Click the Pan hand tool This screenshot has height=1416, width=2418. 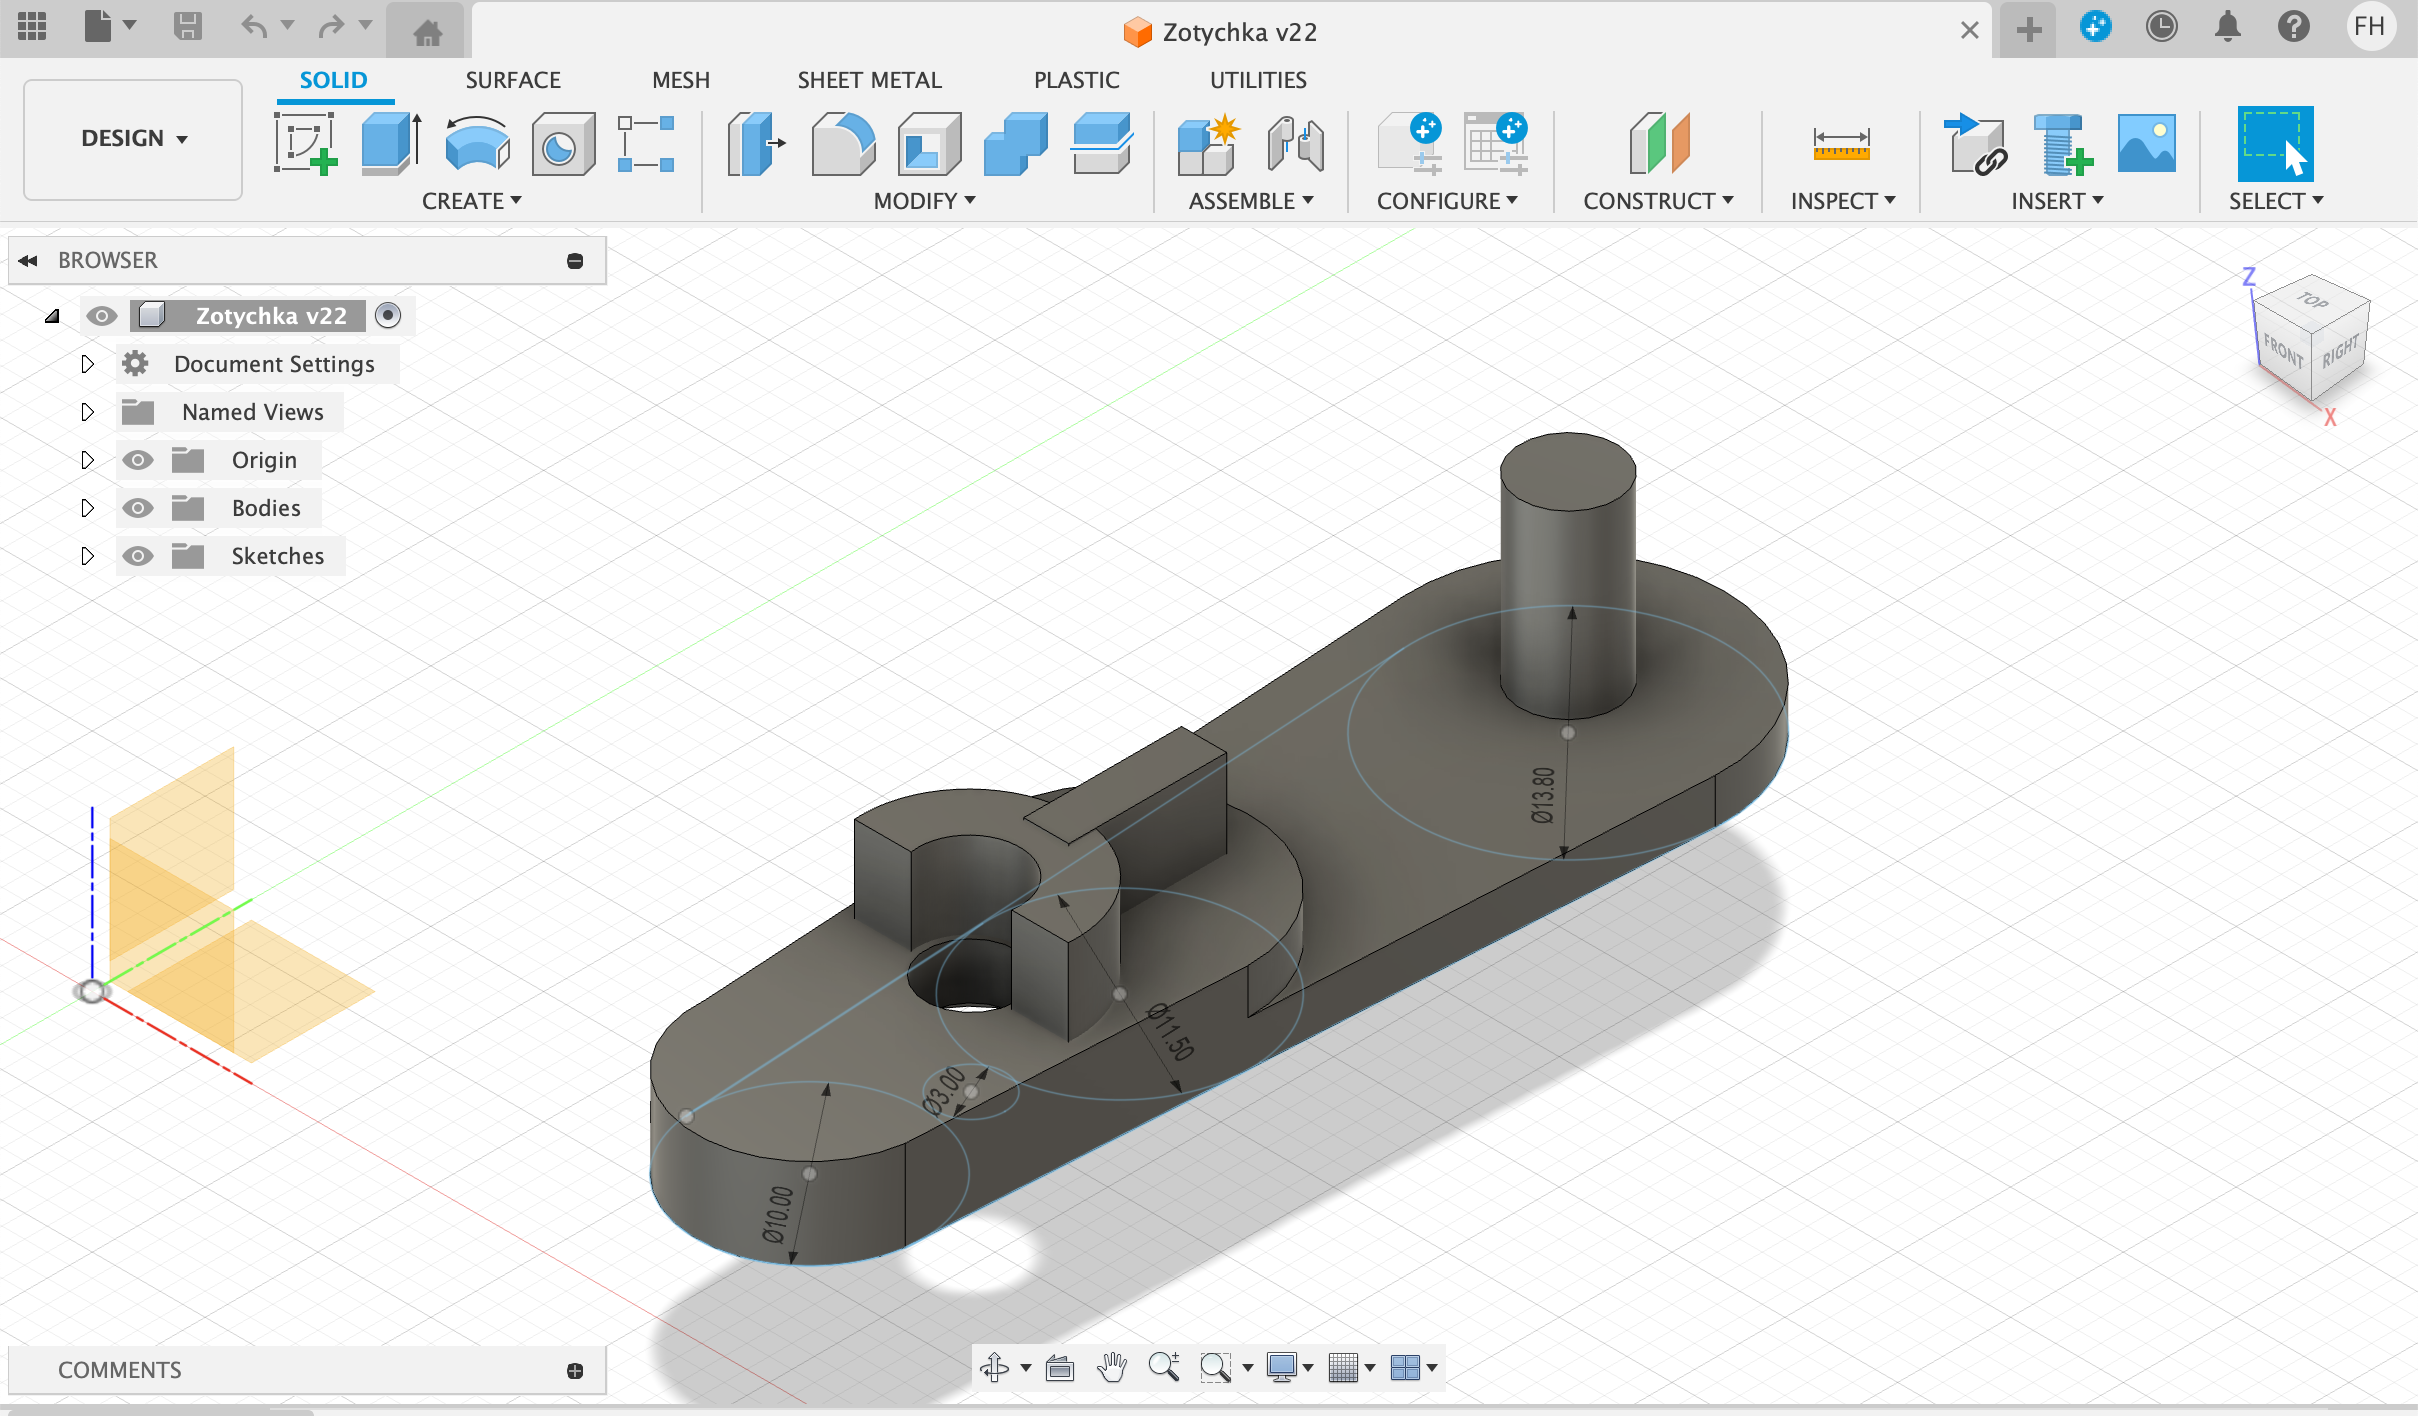[1112, 1367]
